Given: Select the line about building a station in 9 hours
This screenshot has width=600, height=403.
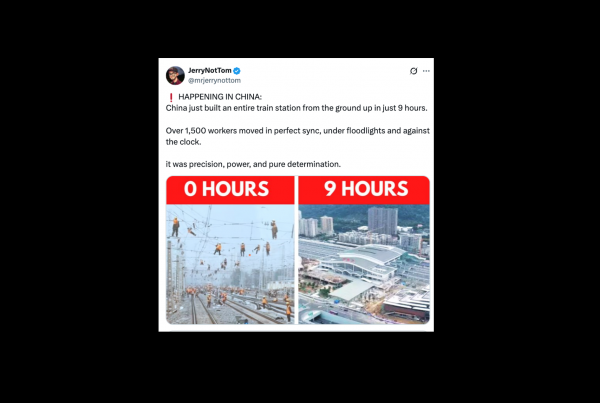Looking at the screenshot, I should tap(297, 108).
